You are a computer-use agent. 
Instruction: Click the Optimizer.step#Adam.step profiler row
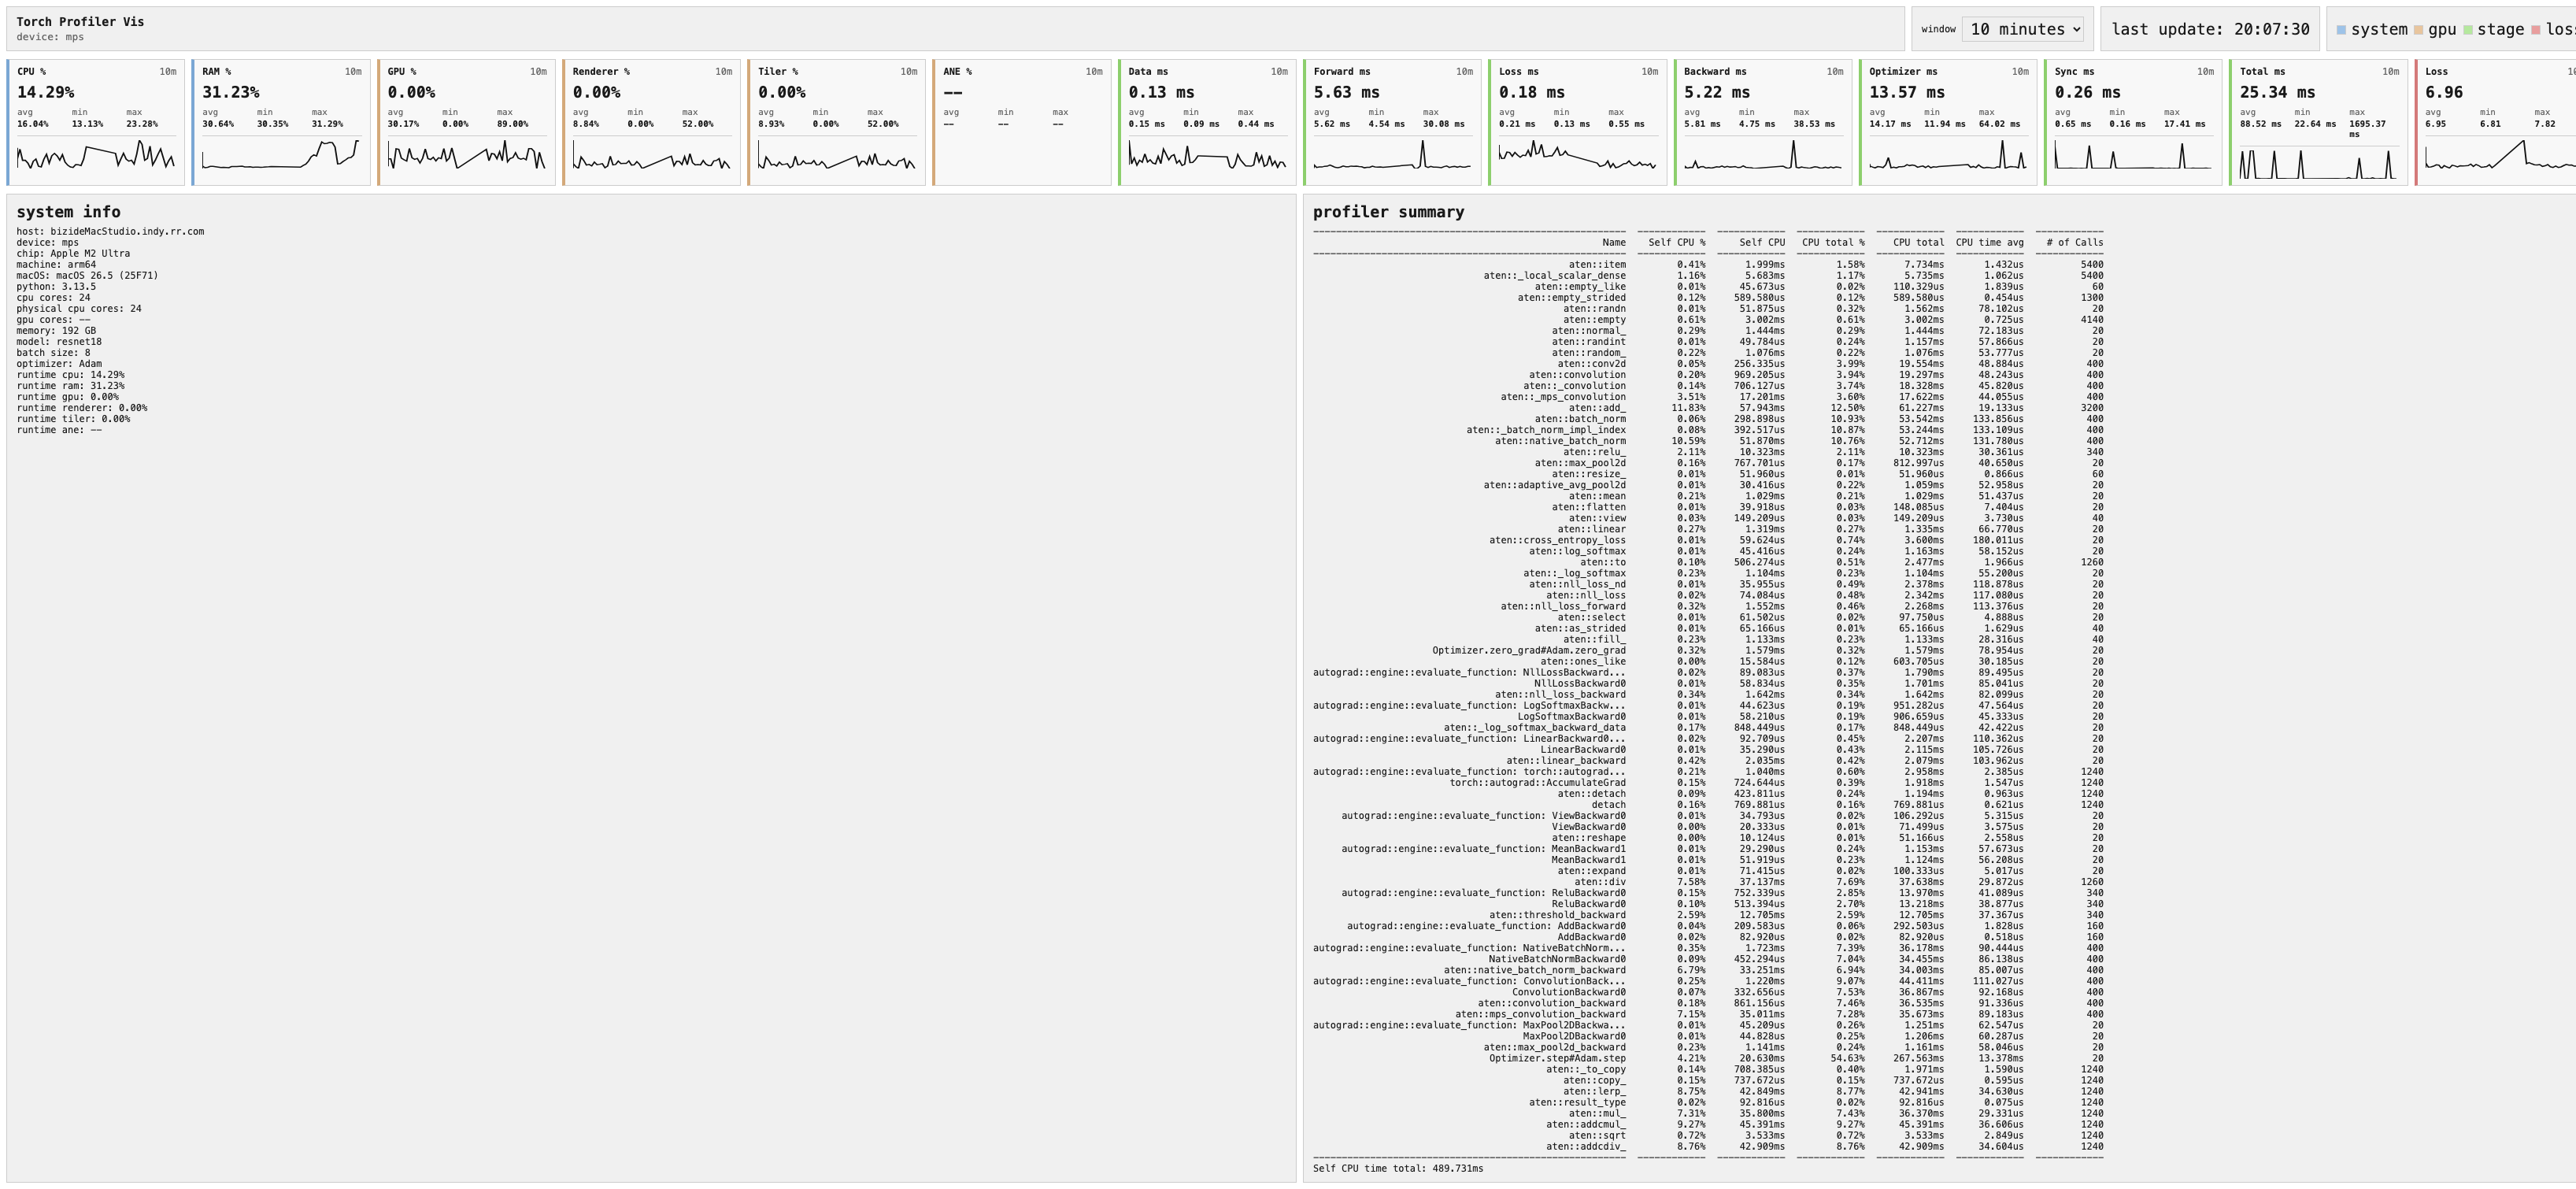[1708, 1058]
